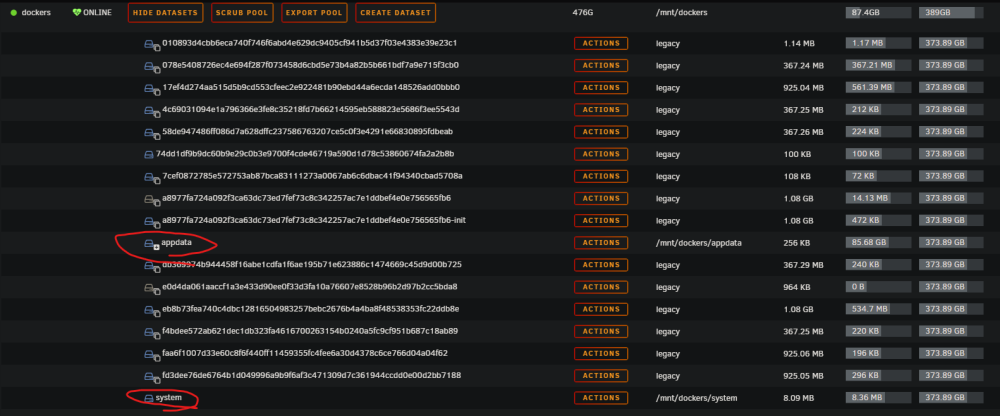The width and height of the screenshot is (1000, 416).
Task: Select the appdata dataset name
Action: [x=177, y=242]
